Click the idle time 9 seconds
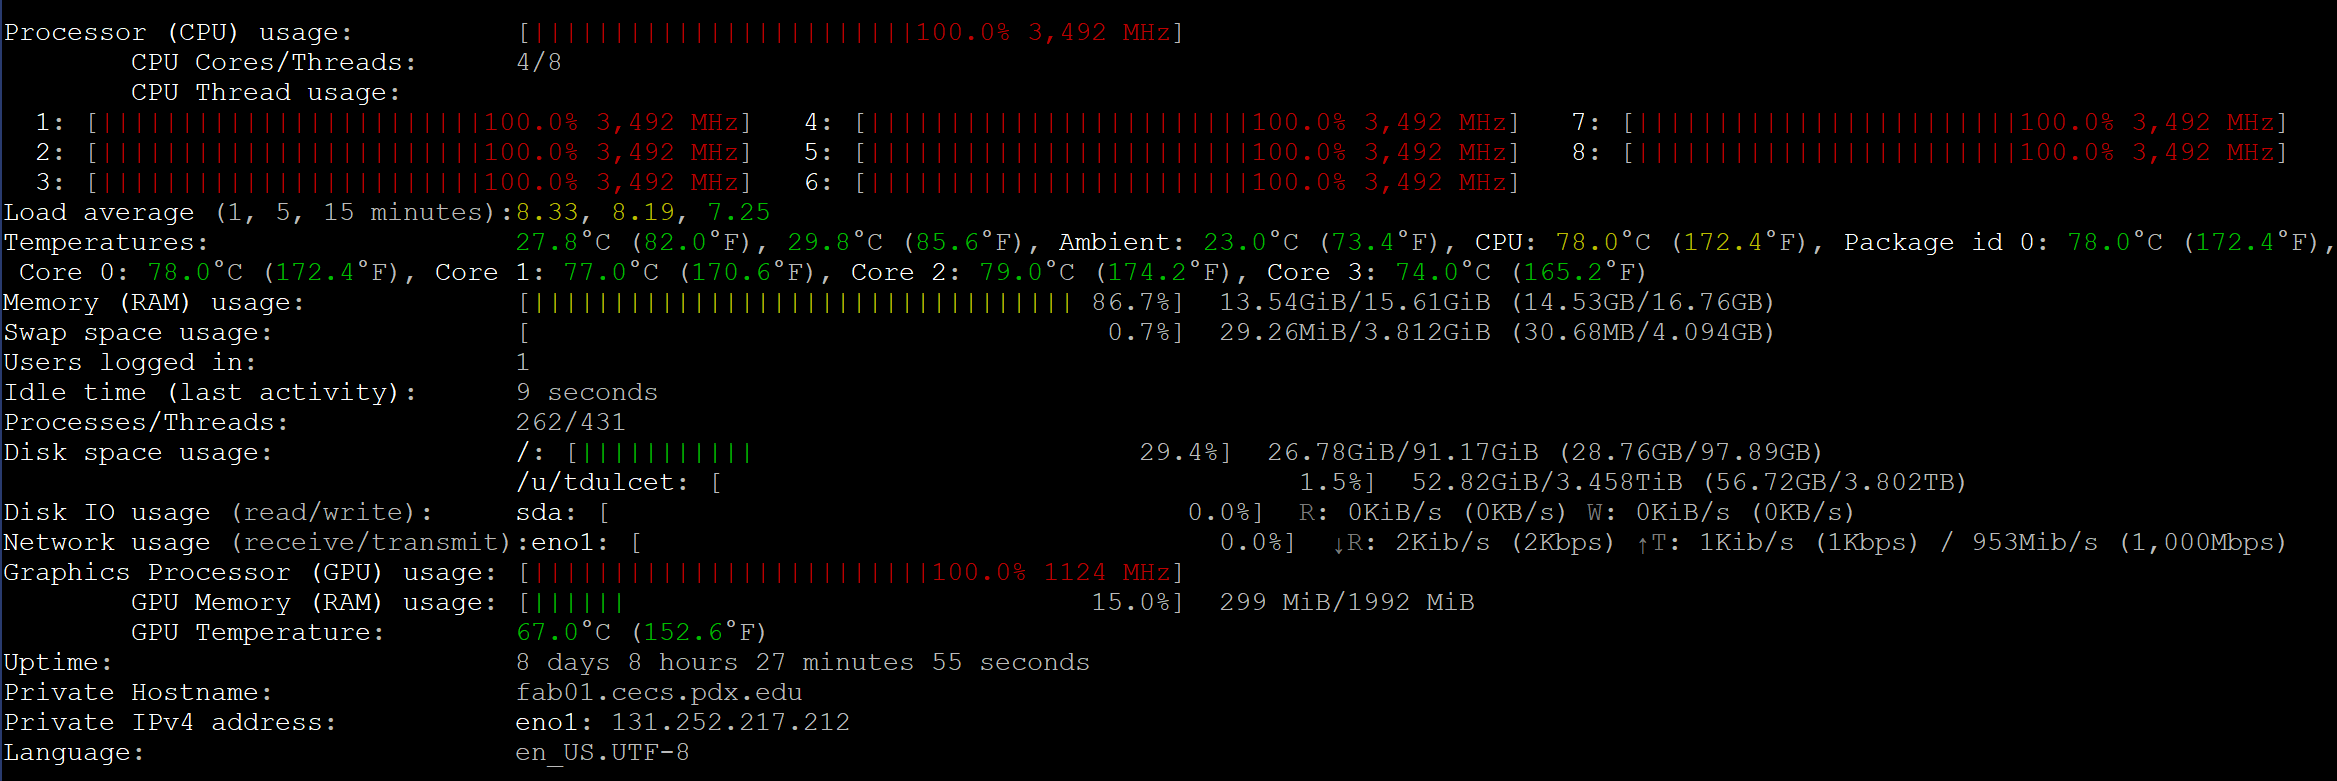Image resolution: width=2337 pixels, height=781 pixels. click(x=587, y=392)
